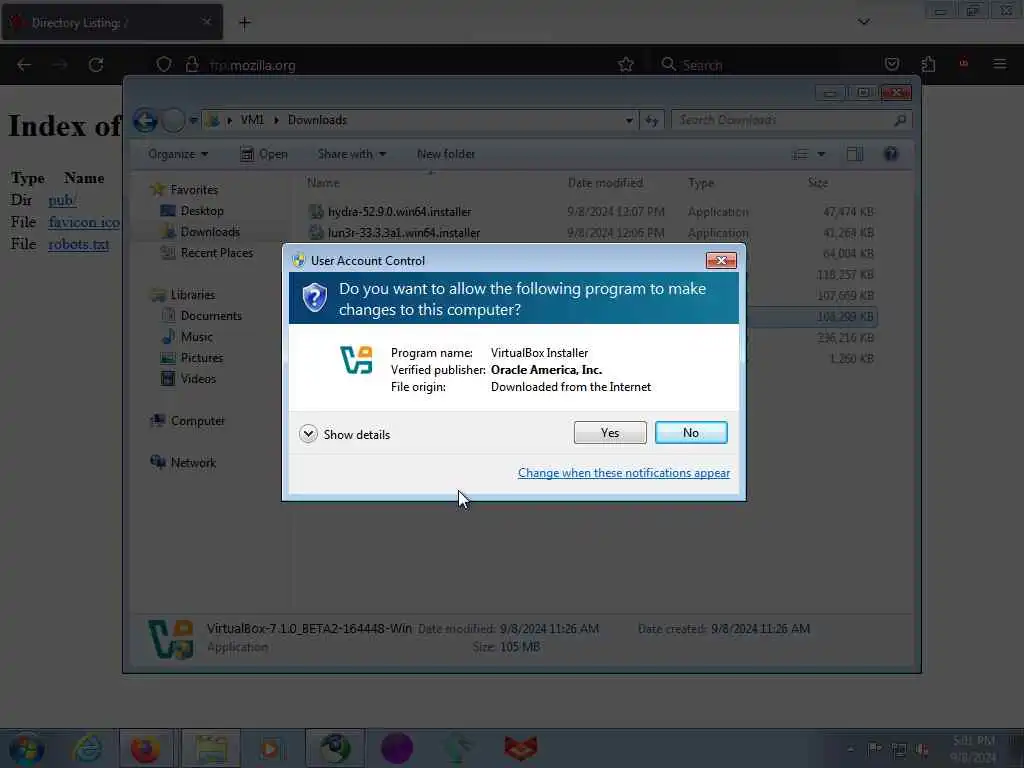Select Directory Listing tab

click(x=112, y=23)
